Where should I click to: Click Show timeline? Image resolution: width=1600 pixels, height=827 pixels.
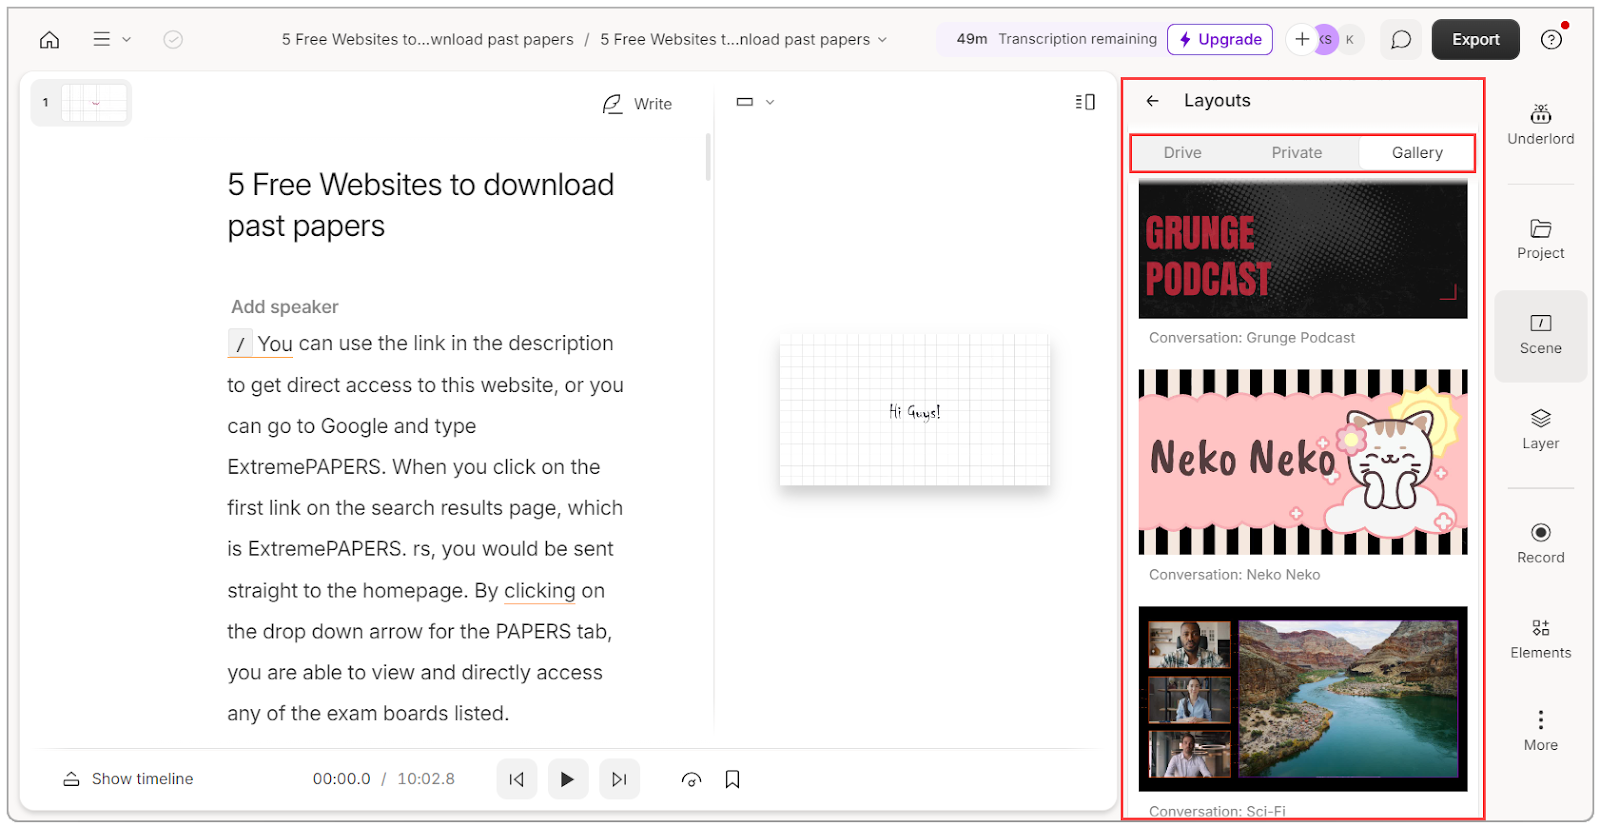click(129, 779)
